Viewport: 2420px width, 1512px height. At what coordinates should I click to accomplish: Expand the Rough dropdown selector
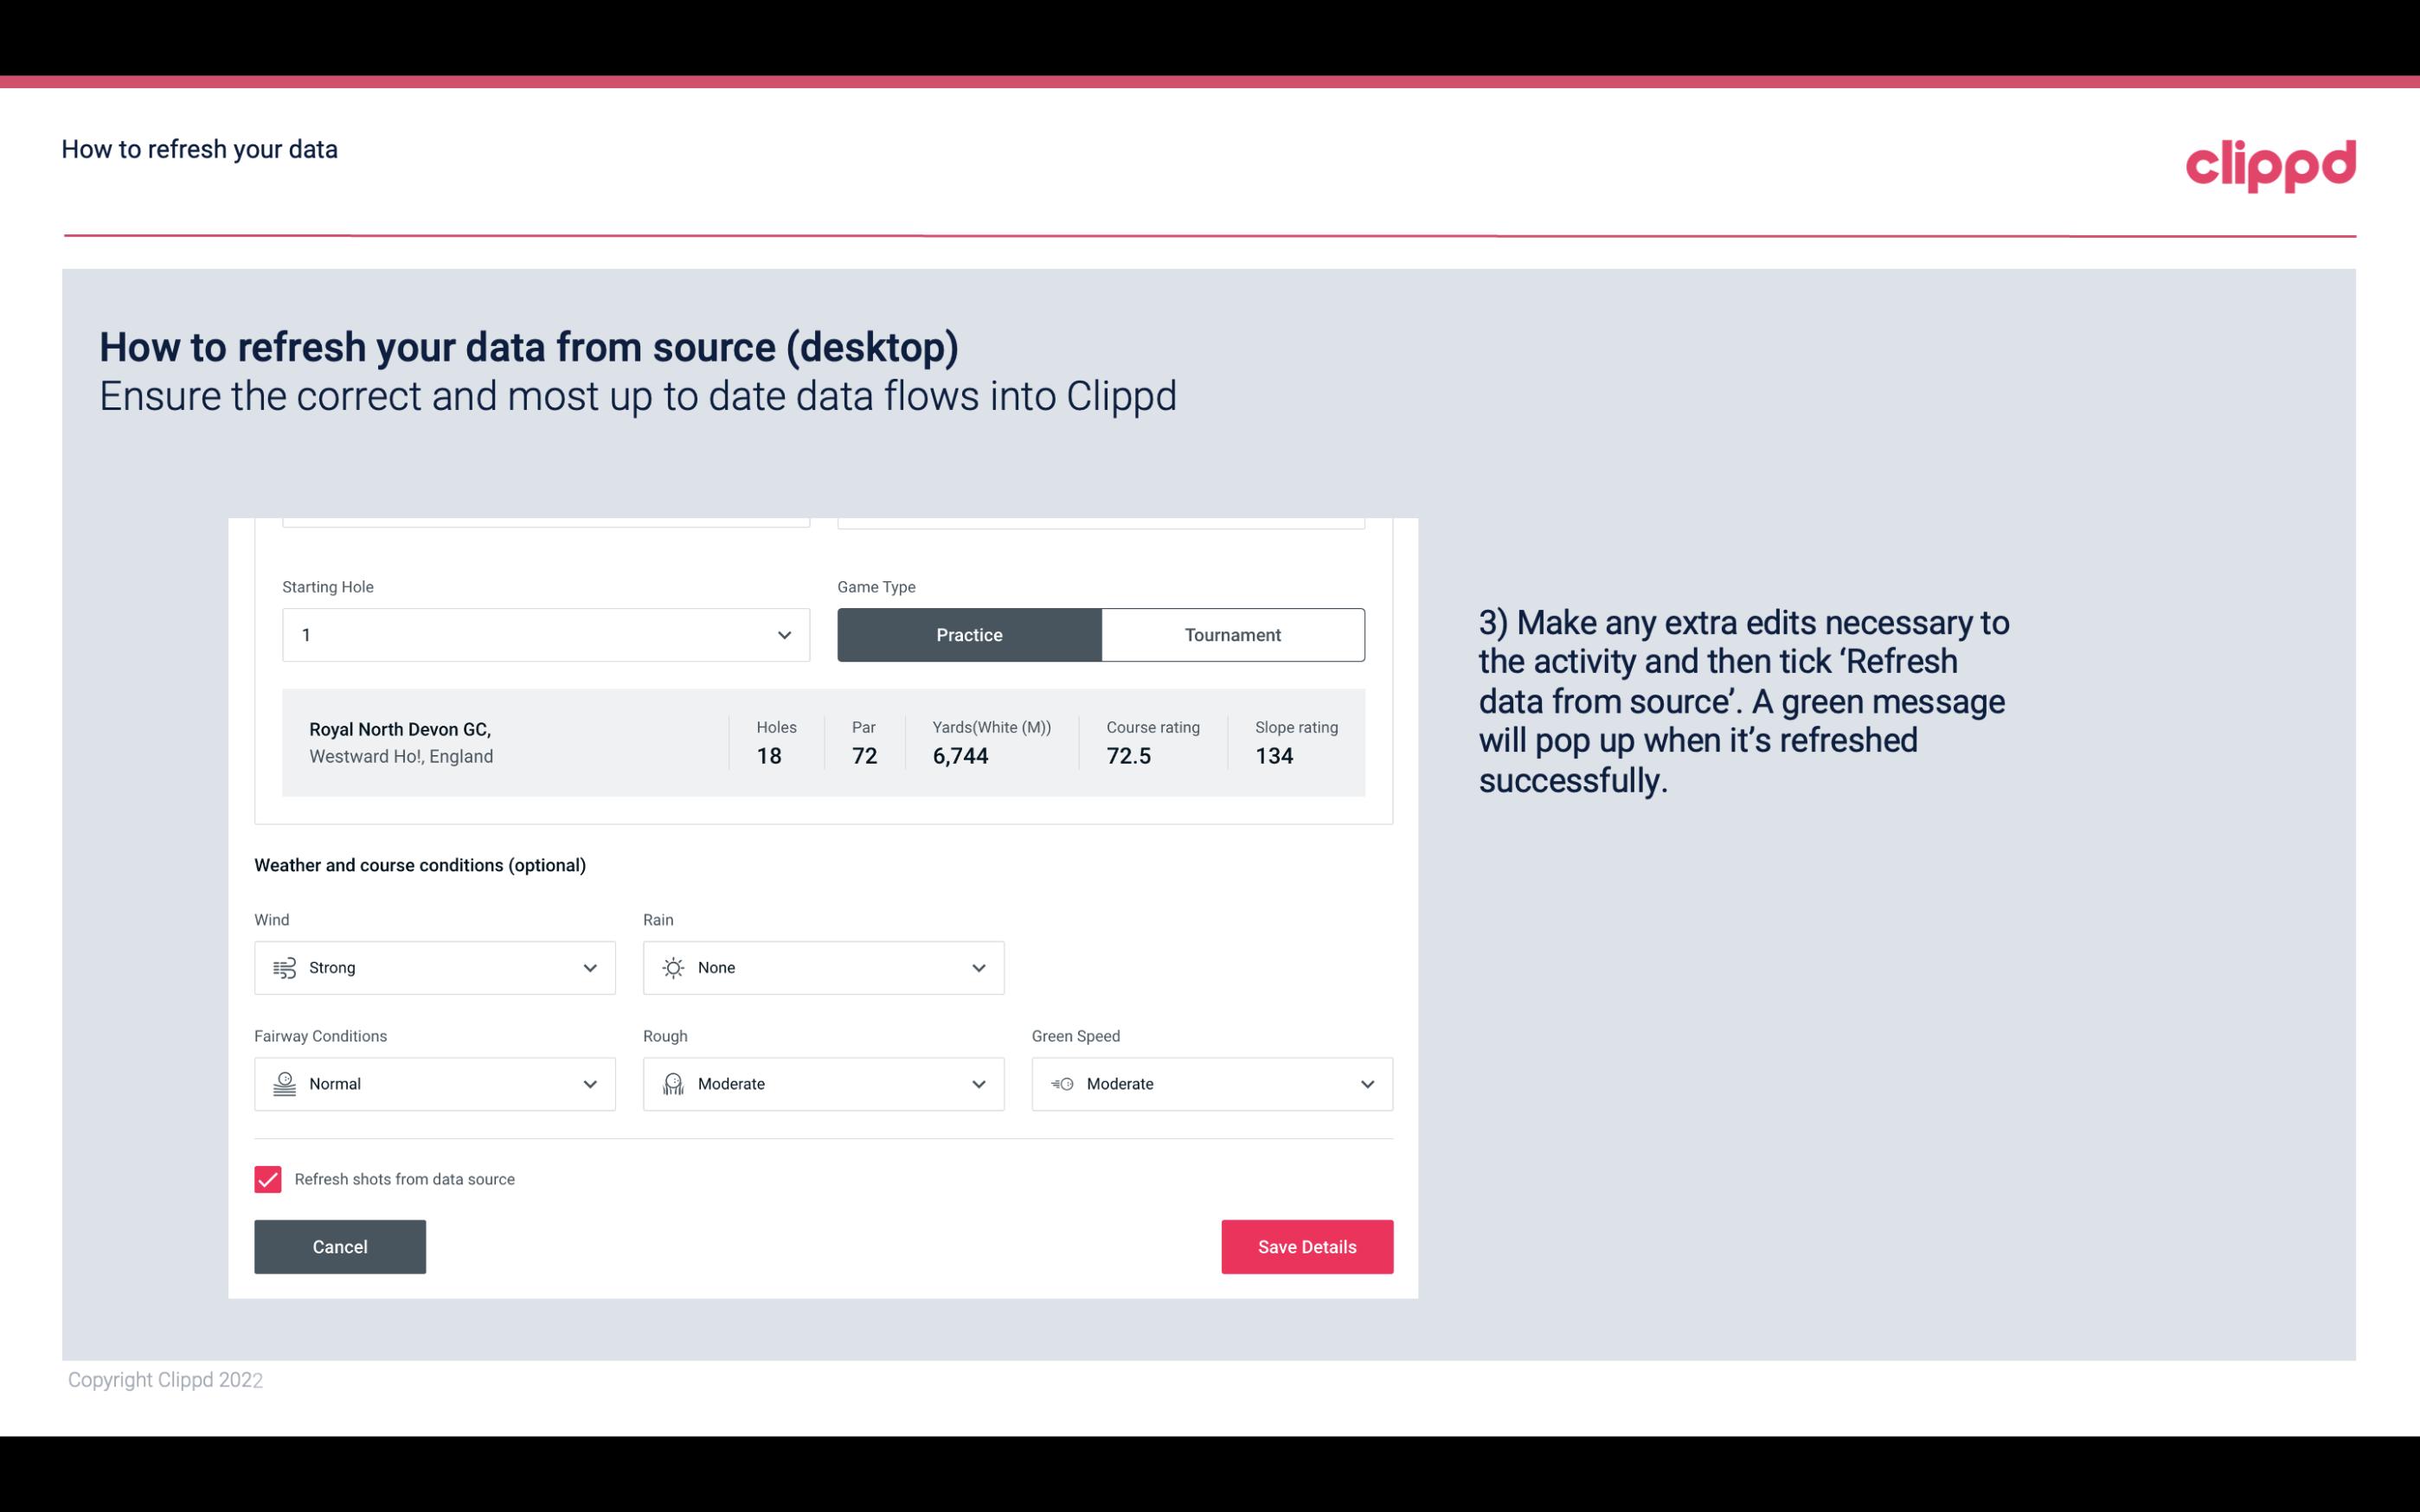click(x=976, y=1084)
